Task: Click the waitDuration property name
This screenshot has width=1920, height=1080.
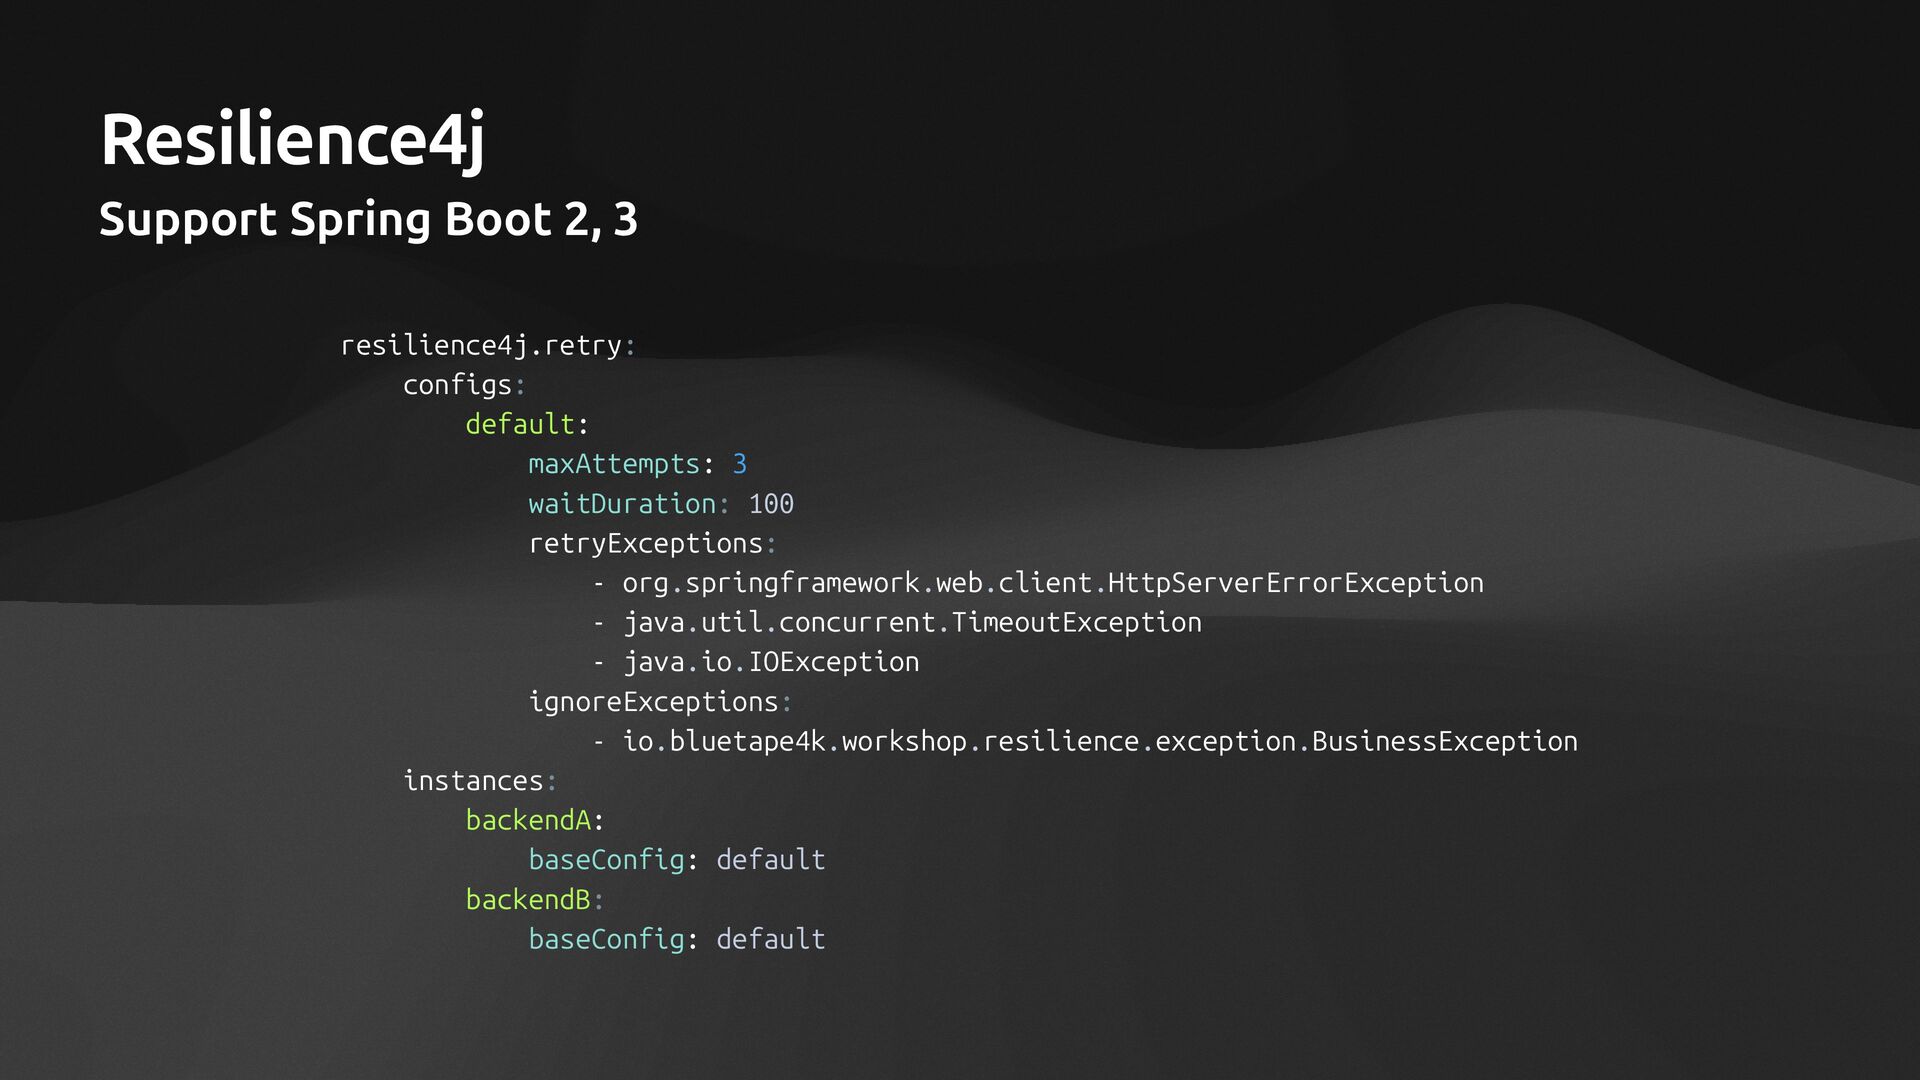Action: pyautogui.click(x=622, y=504)
